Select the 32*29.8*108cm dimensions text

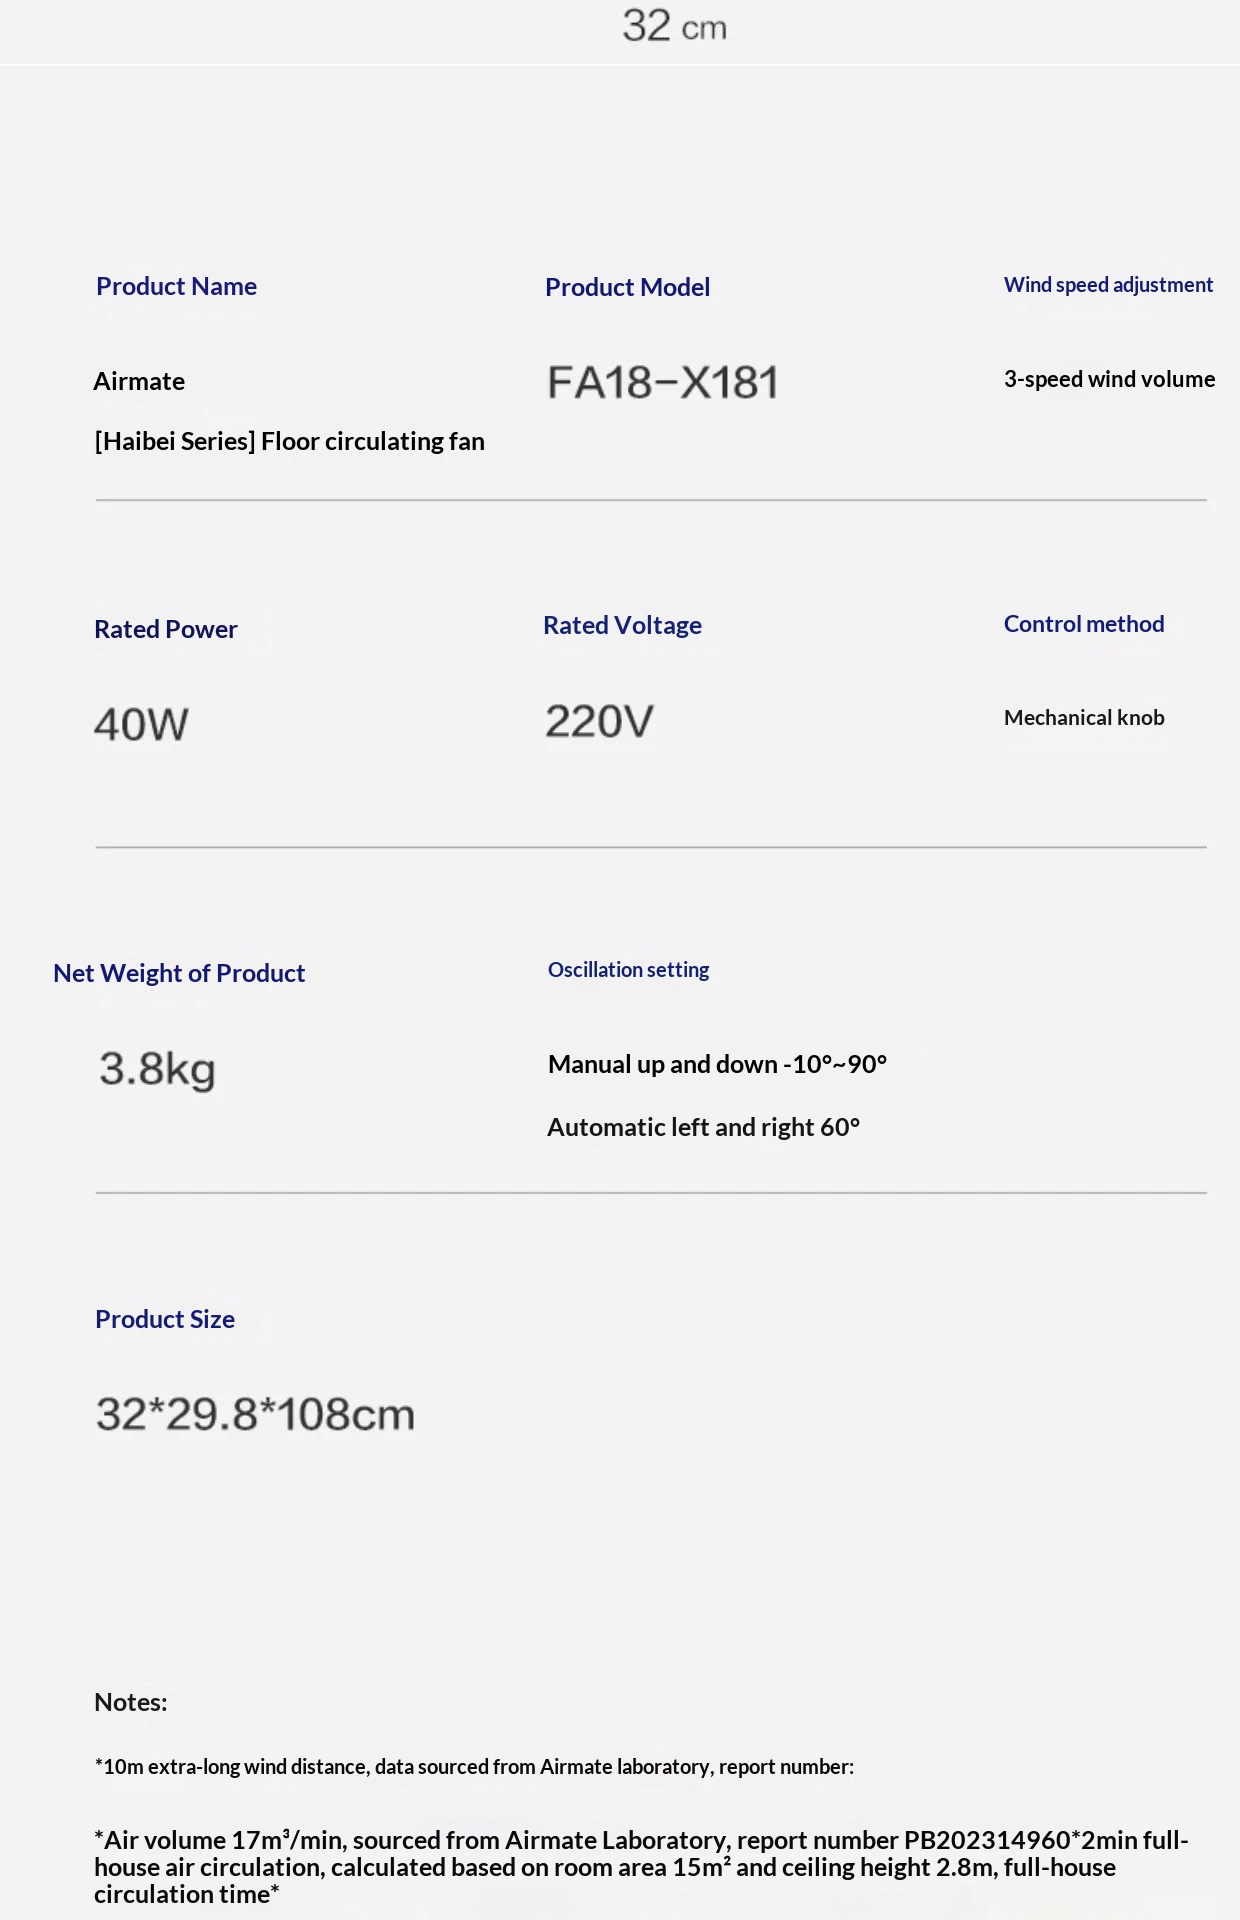tap(255, 1414)
